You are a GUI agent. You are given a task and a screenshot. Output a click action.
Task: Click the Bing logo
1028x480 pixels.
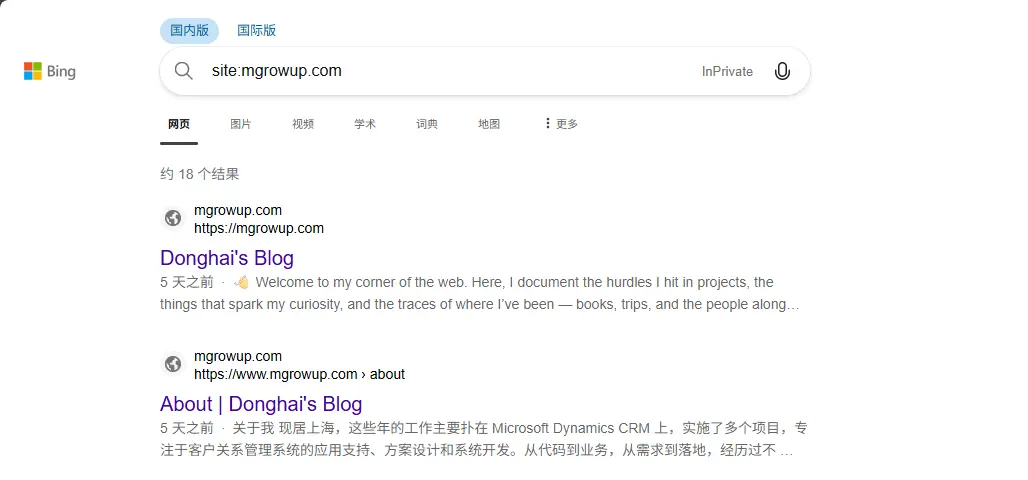(50, 71)
